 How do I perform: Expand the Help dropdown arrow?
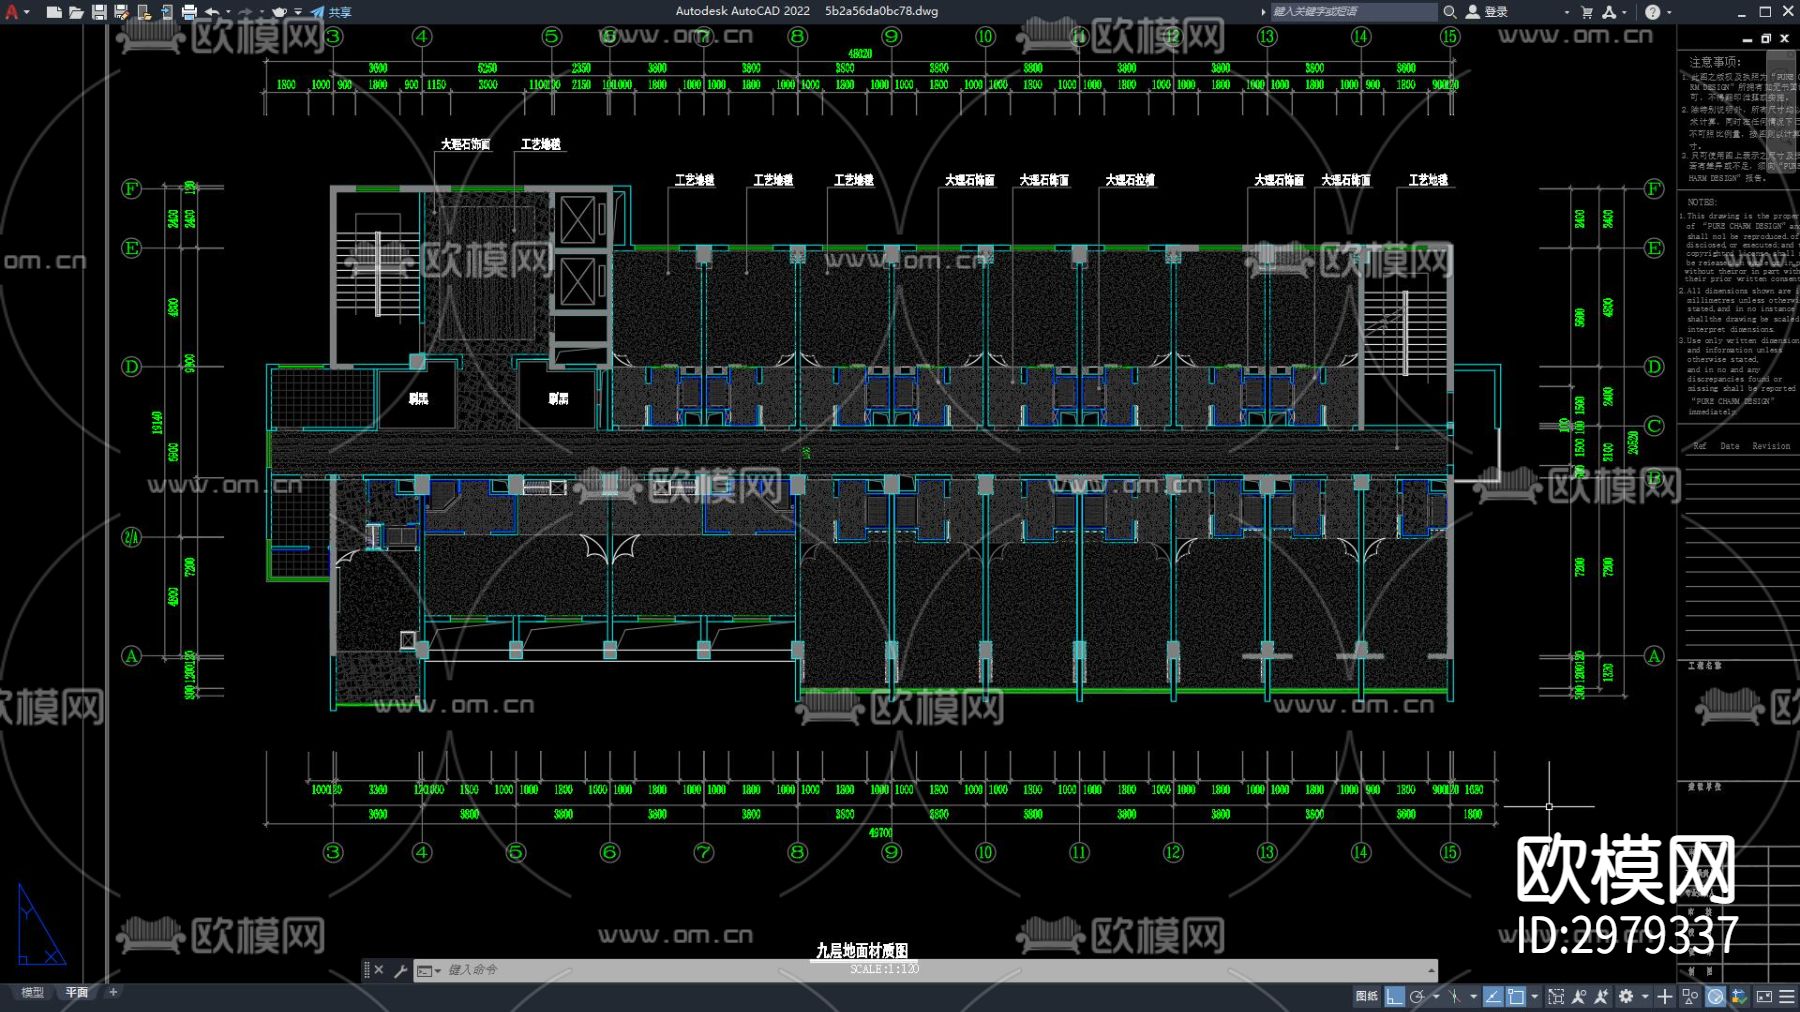pyautogui.click(x=1670, y=12)
